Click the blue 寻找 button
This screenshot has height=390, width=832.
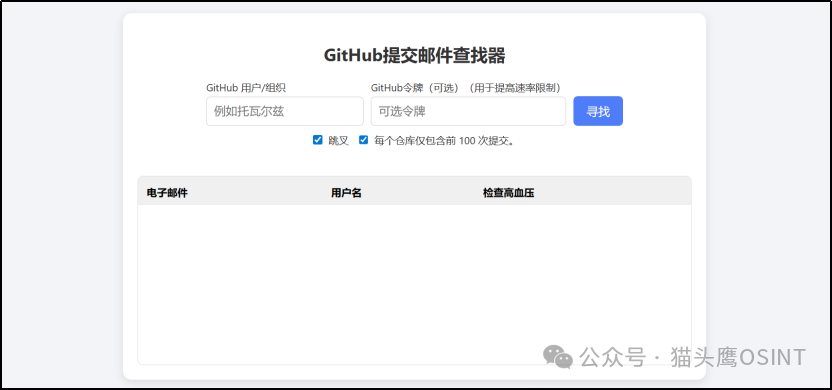[x=598, y=111]
